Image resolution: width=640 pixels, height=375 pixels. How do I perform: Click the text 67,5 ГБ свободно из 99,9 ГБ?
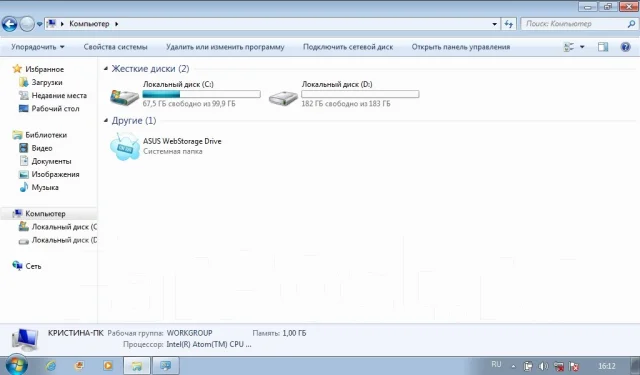pyautogui.click(x=189, y=104)
